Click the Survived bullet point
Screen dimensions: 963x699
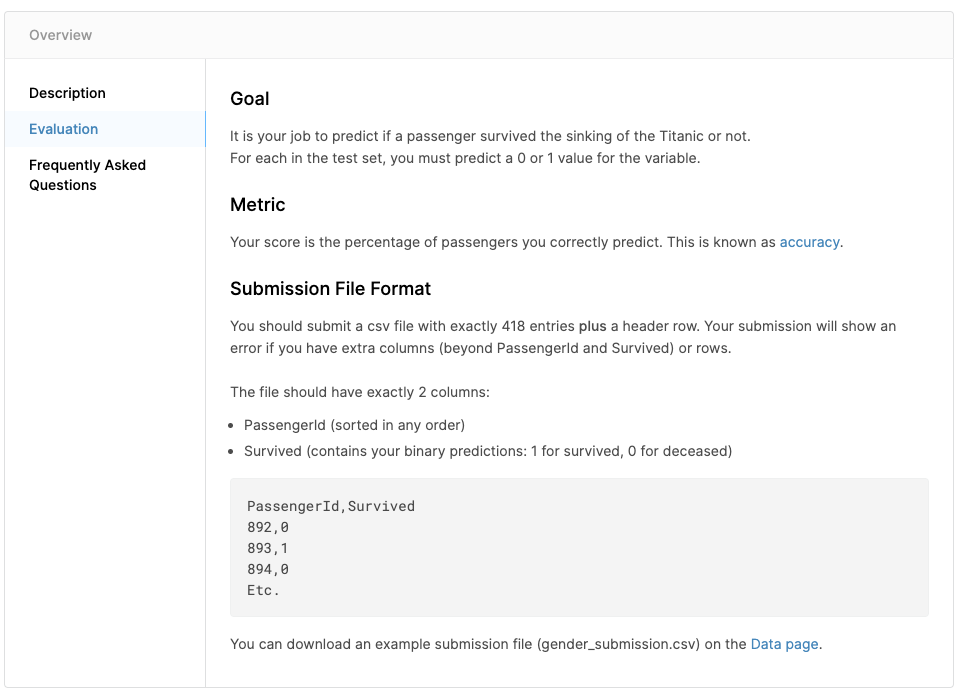point(488,451)
